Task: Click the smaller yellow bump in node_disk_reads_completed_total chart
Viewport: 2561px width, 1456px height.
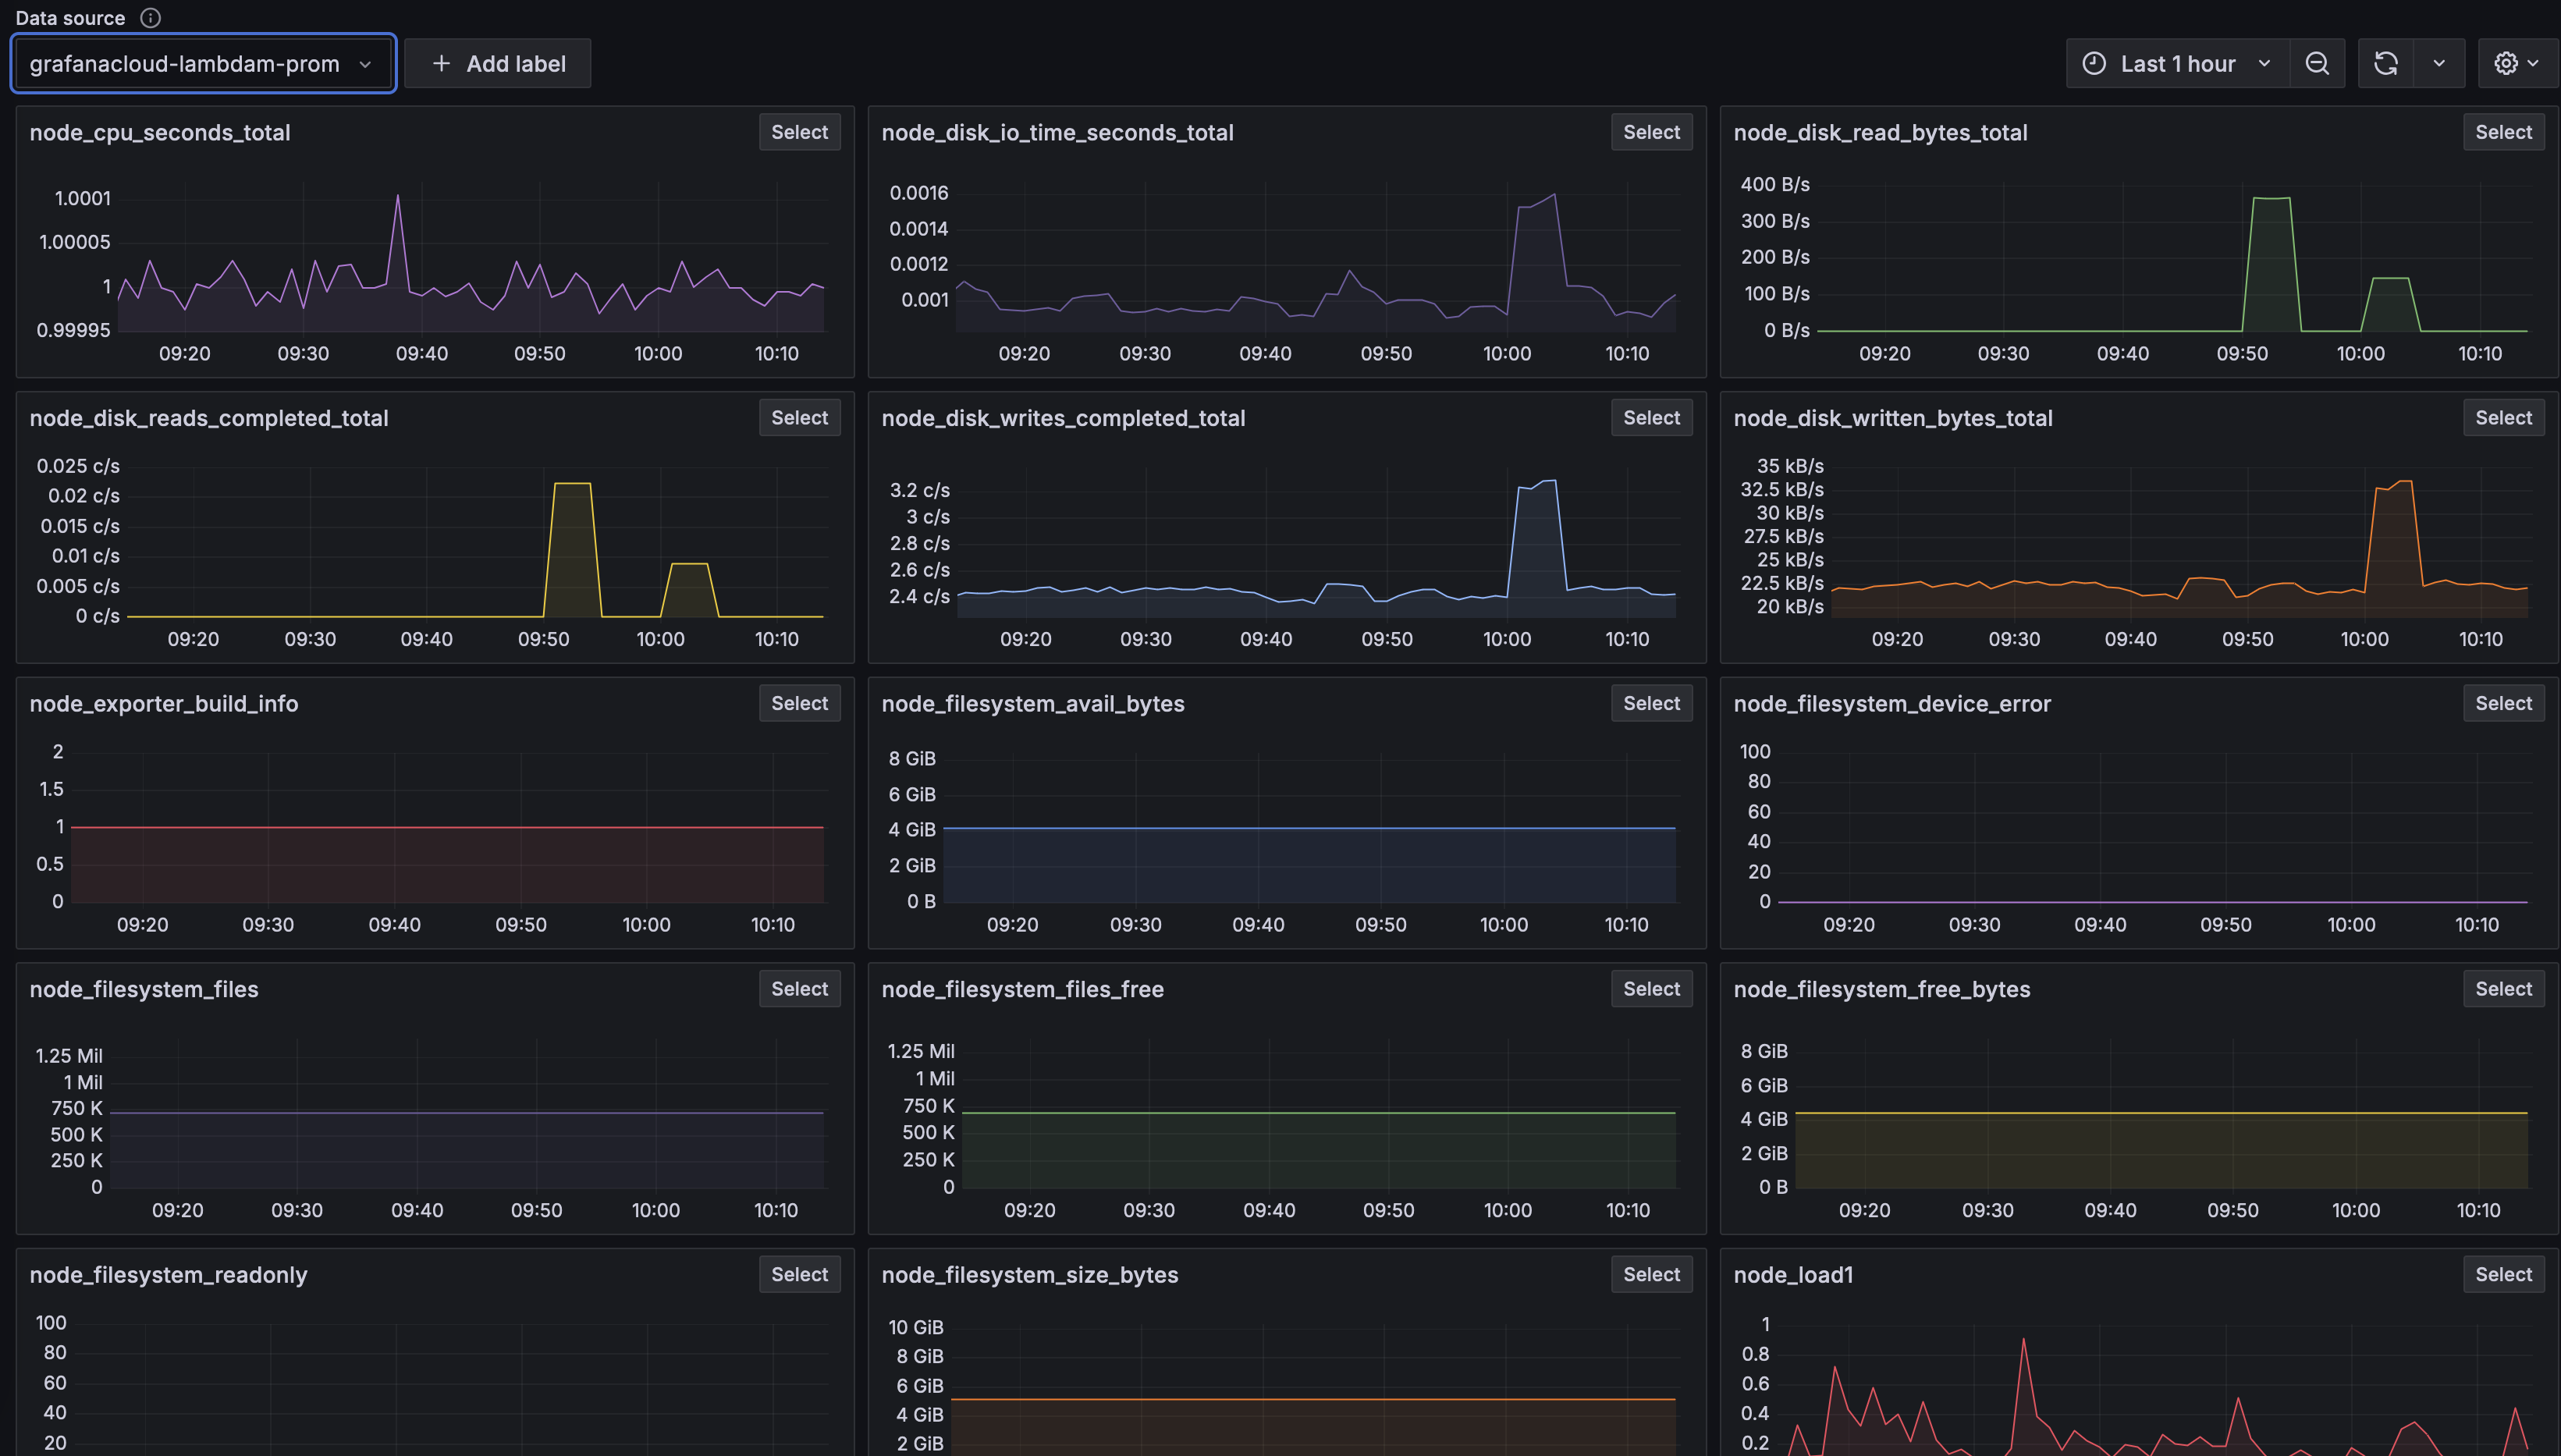Action: [x=689, y=566]
